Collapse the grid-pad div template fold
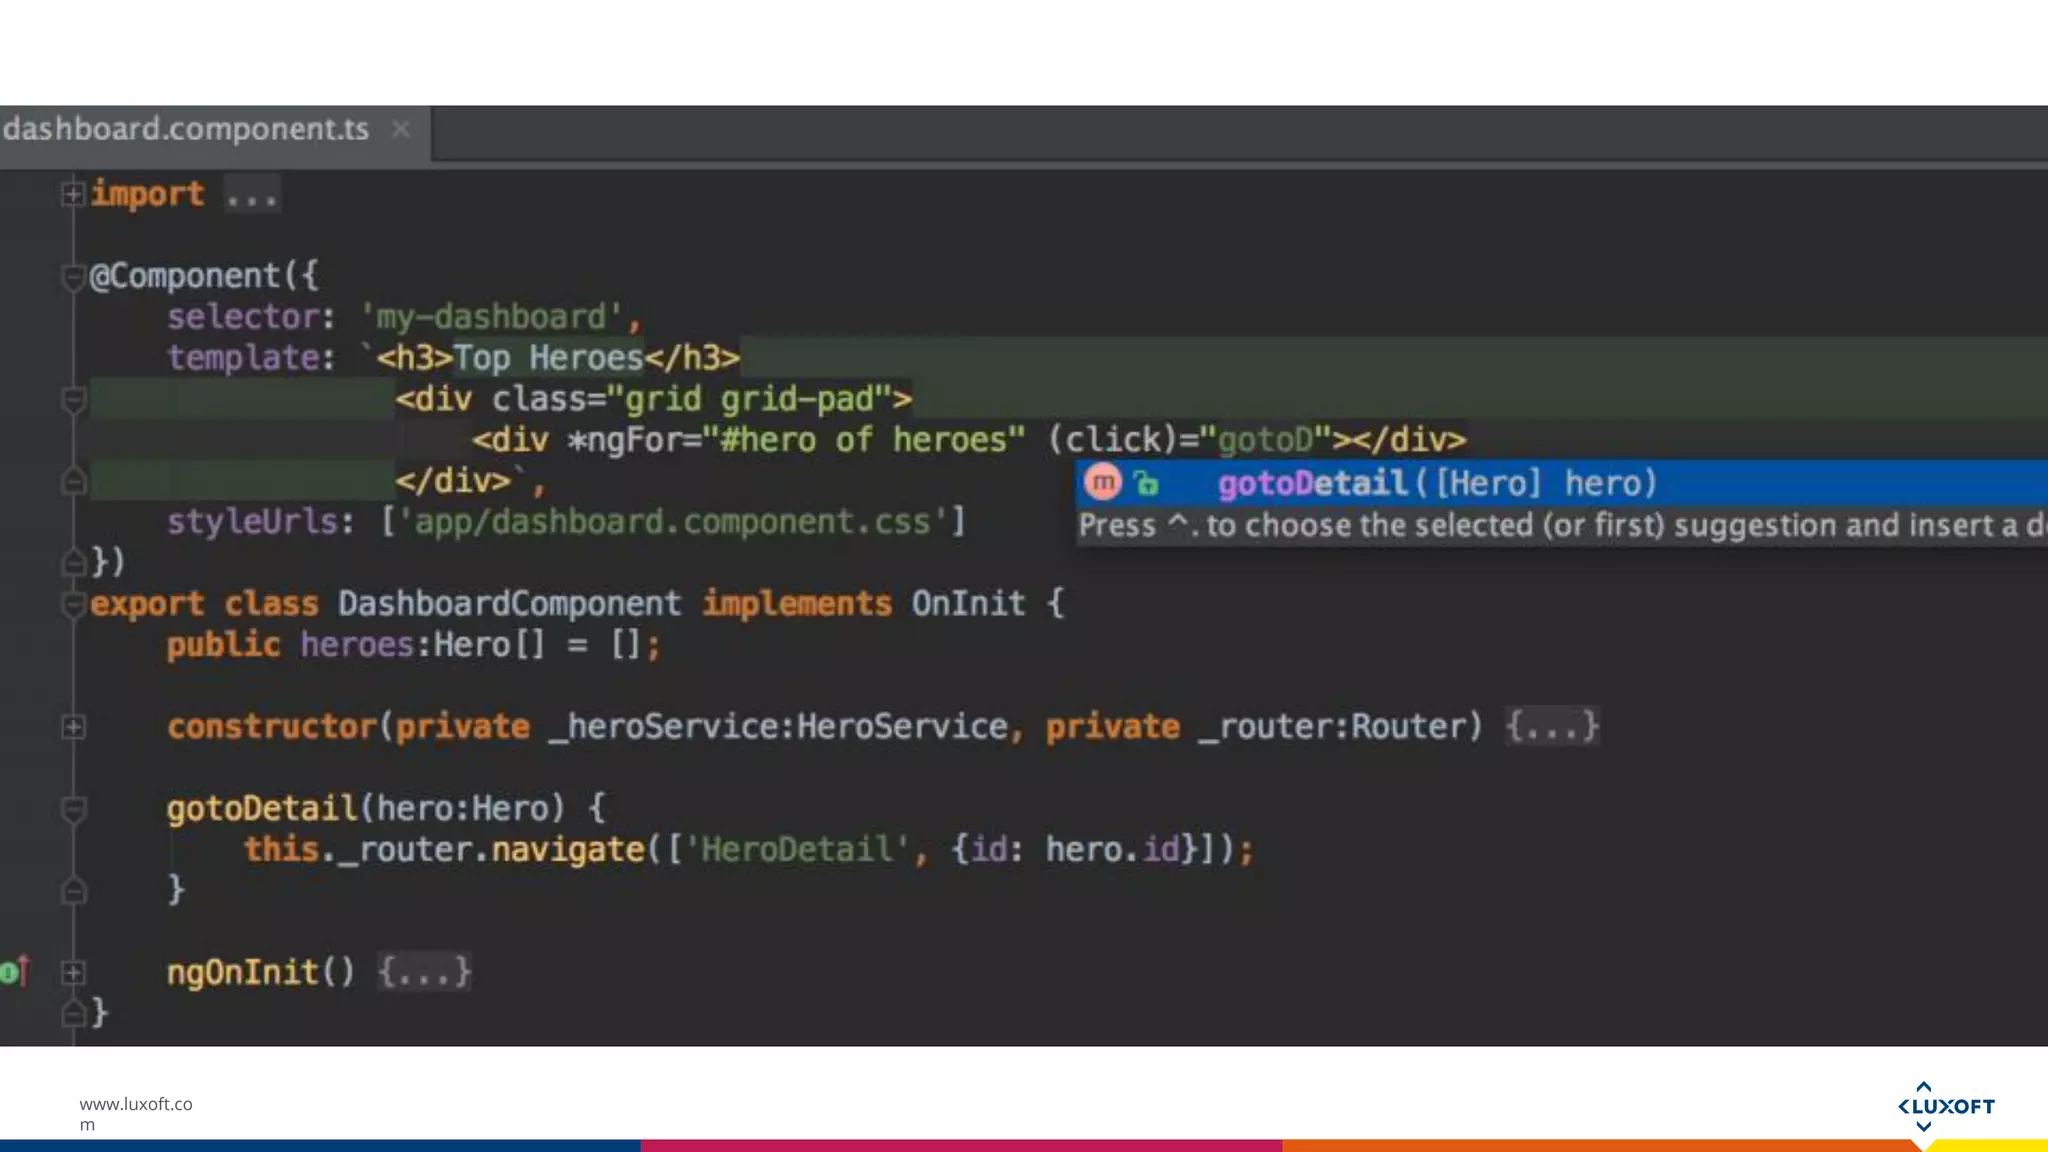 click(x=72, y=400)
